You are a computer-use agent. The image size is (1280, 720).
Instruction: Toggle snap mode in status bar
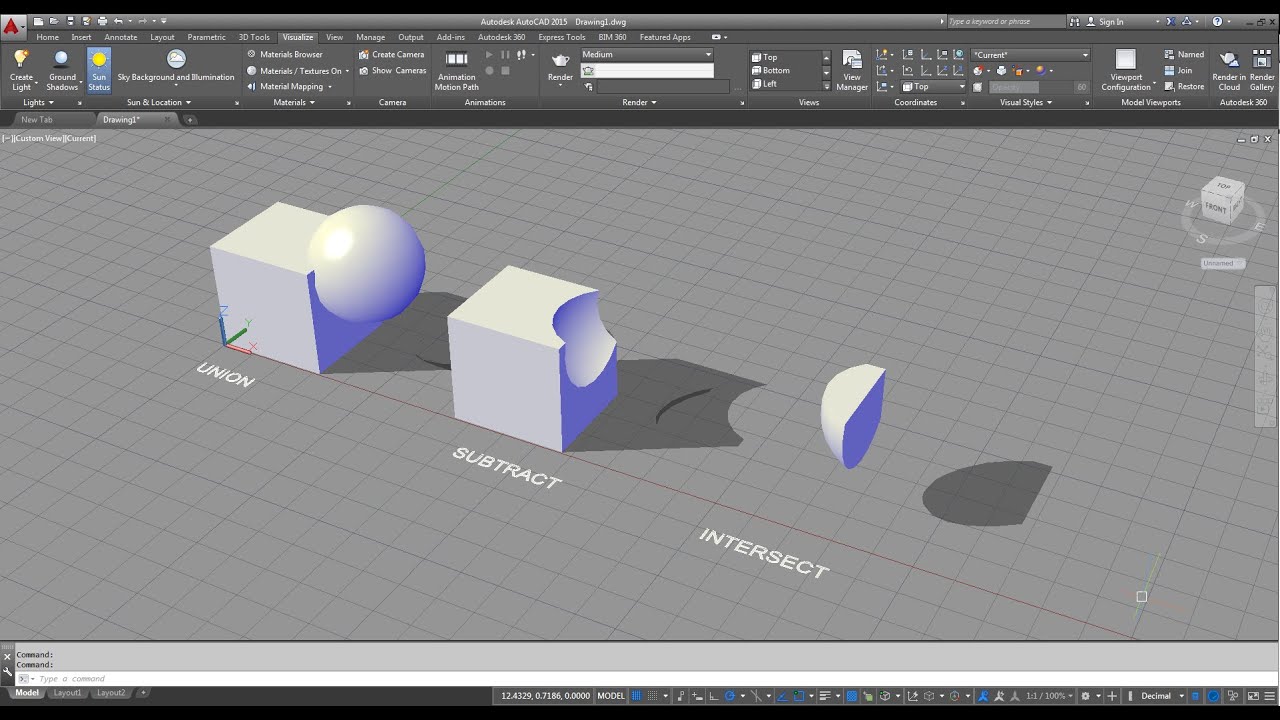(654, 695)
